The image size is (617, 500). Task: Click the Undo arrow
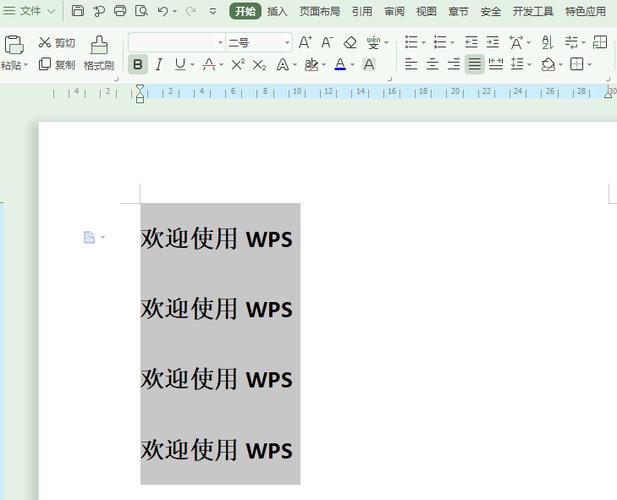click(163, 11)
